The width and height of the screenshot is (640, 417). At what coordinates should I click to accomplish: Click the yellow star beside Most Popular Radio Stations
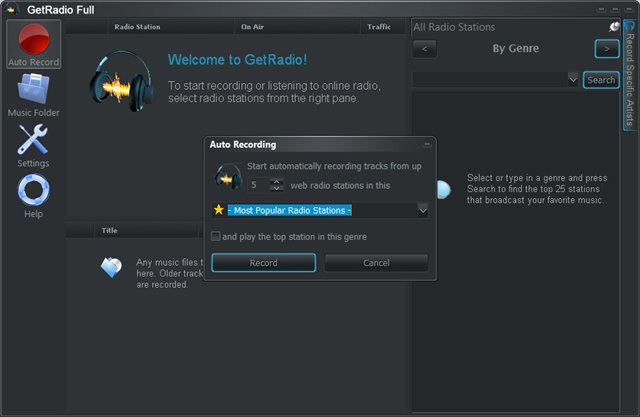coord(218,210)
